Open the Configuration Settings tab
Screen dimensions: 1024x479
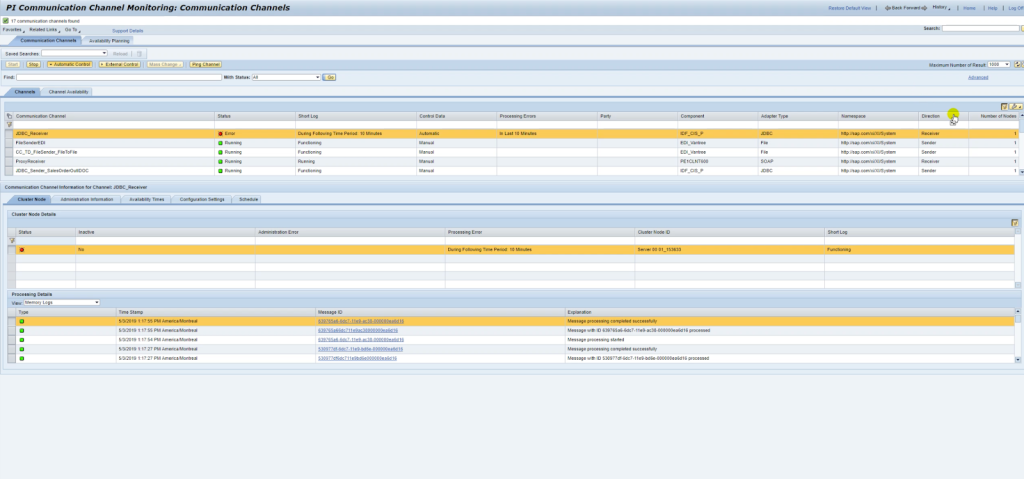pyautogui.click(x=202, y=199)
